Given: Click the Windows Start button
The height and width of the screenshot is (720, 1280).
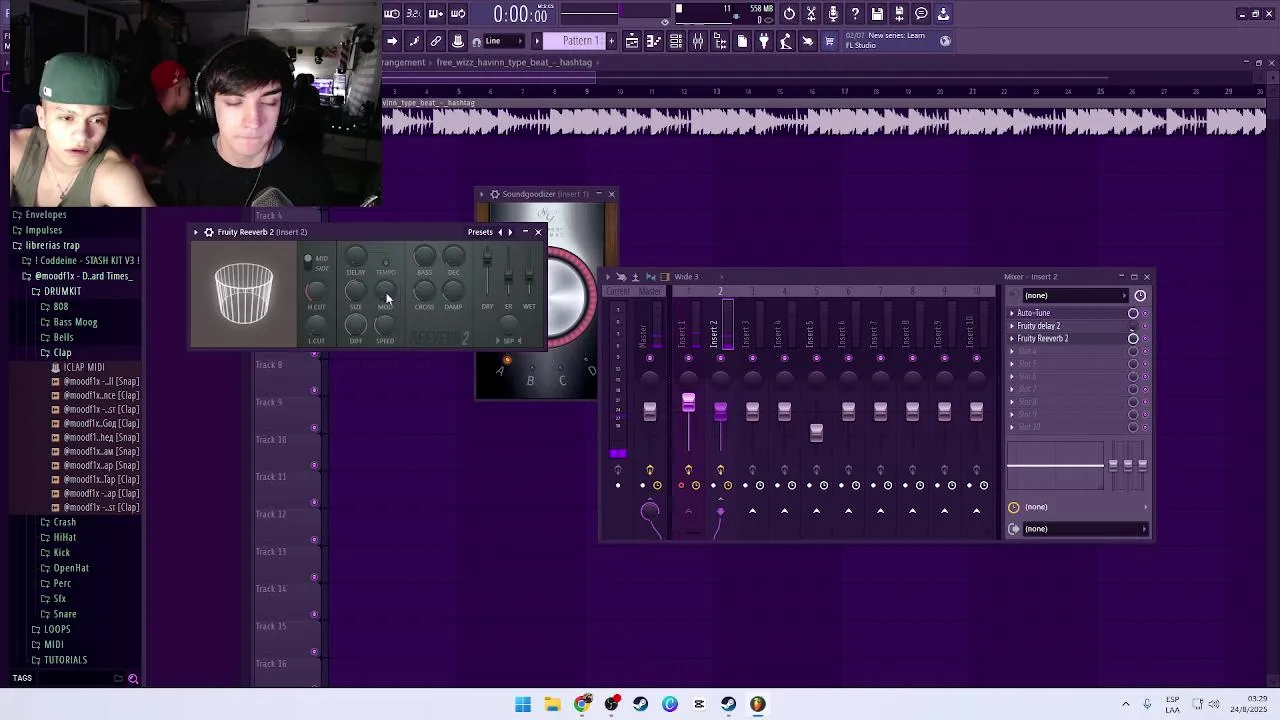Looking at the screenshot, I should click(523, 704).
